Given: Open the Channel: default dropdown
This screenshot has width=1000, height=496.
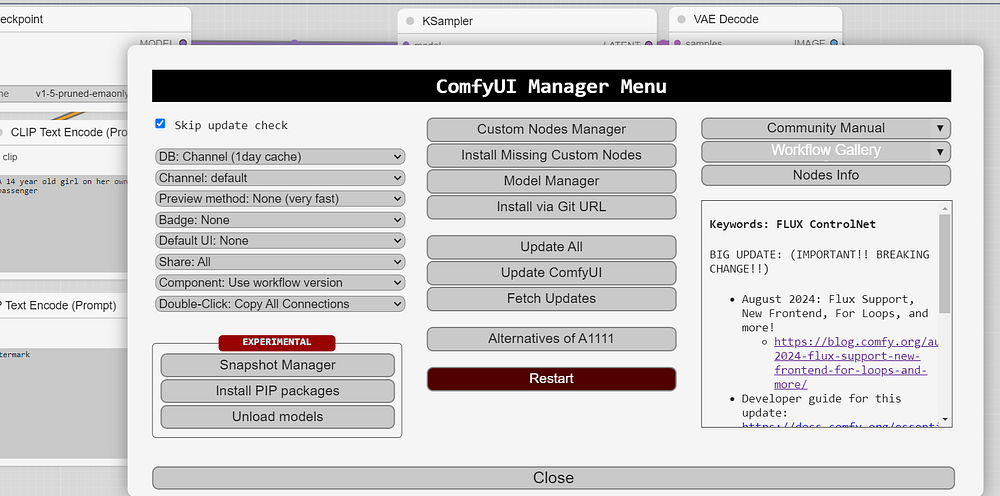Looking at the screenshot, I should [280, 178].
